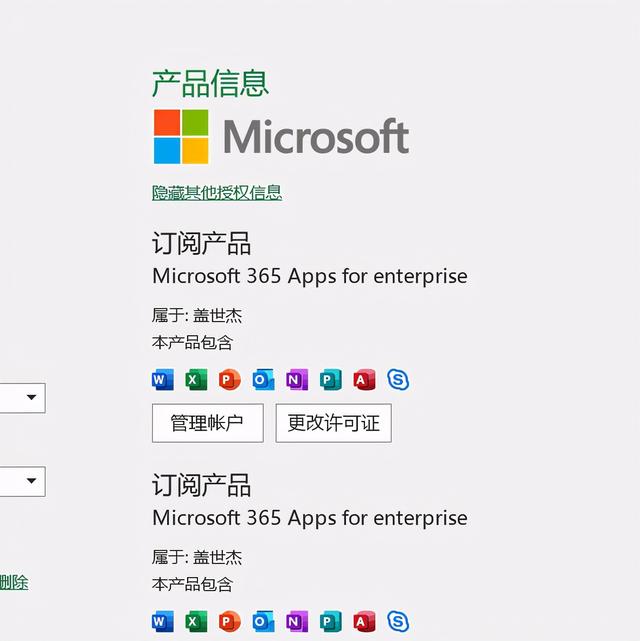640x641 pixels.
Task: Click the 删除 link at left edge
Action: point(14,582)
